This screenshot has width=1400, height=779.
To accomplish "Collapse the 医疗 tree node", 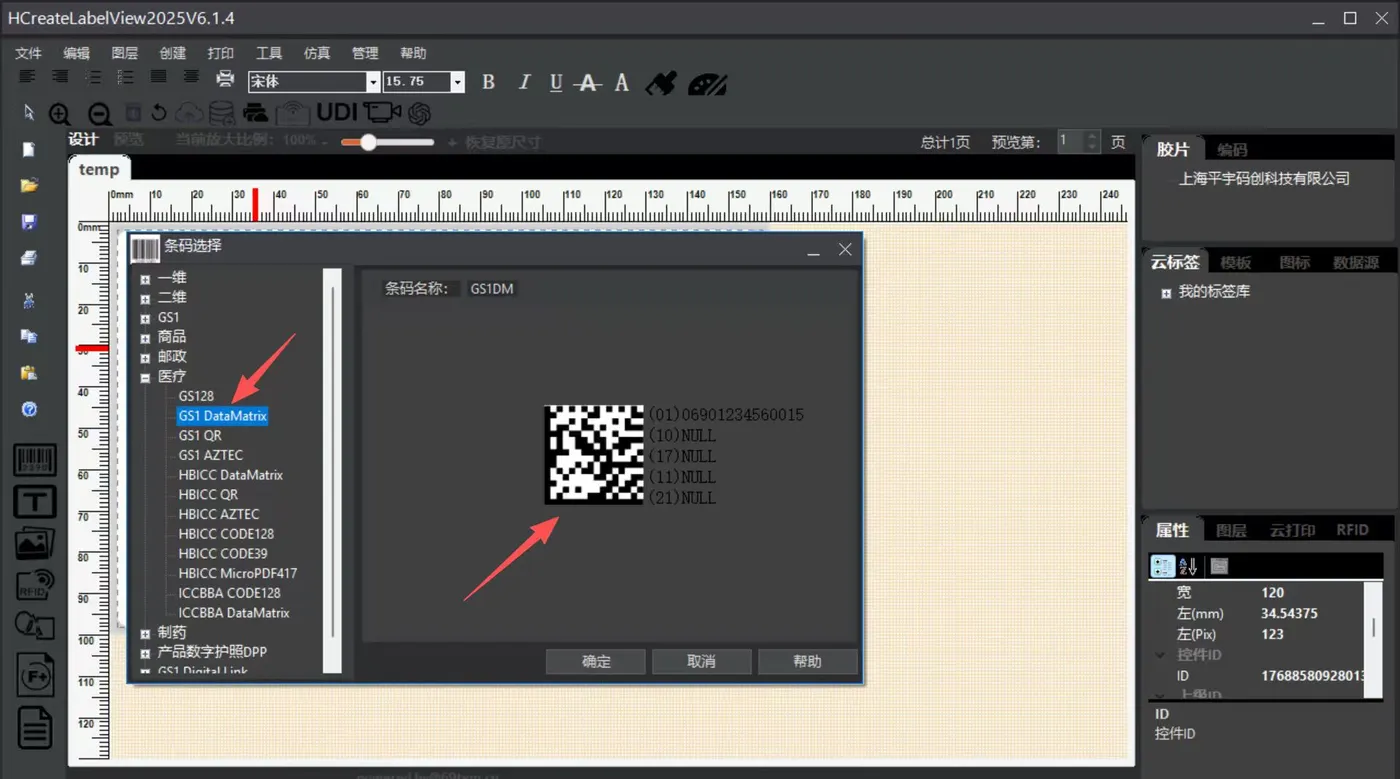I will click(146, 377).
